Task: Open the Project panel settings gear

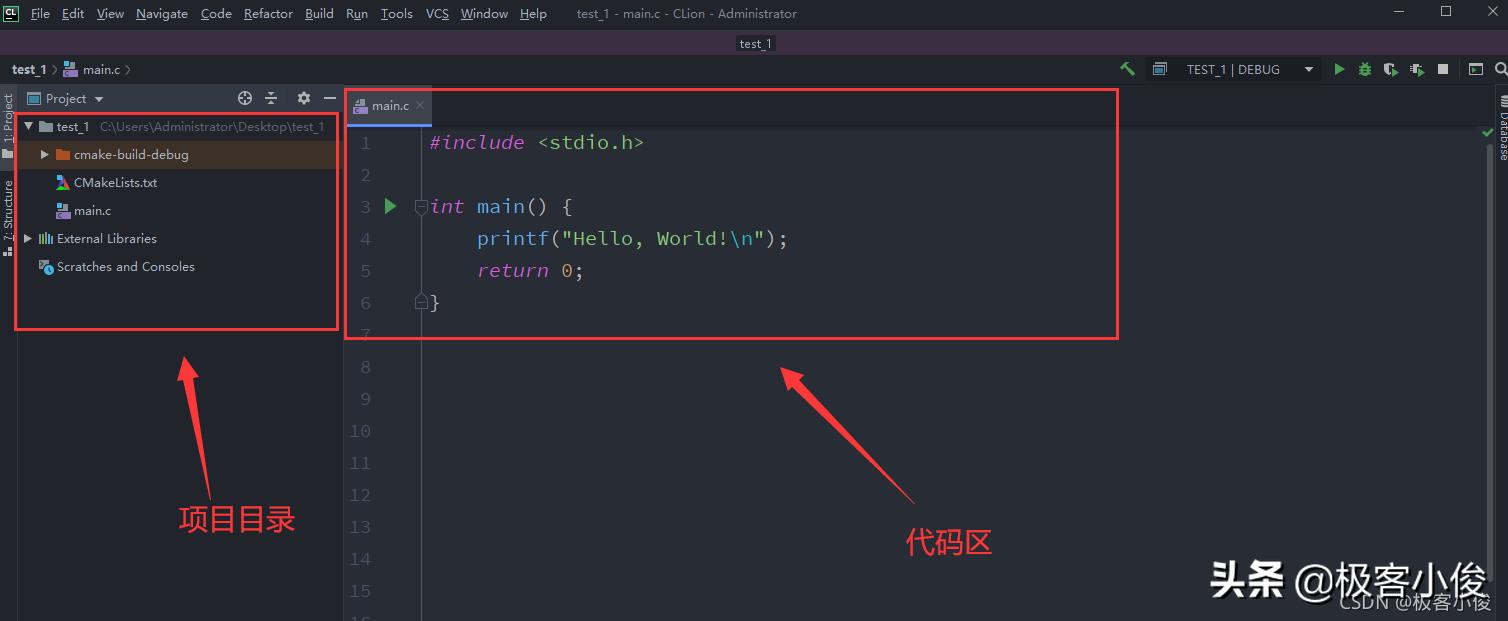Action: click(304, 98)
